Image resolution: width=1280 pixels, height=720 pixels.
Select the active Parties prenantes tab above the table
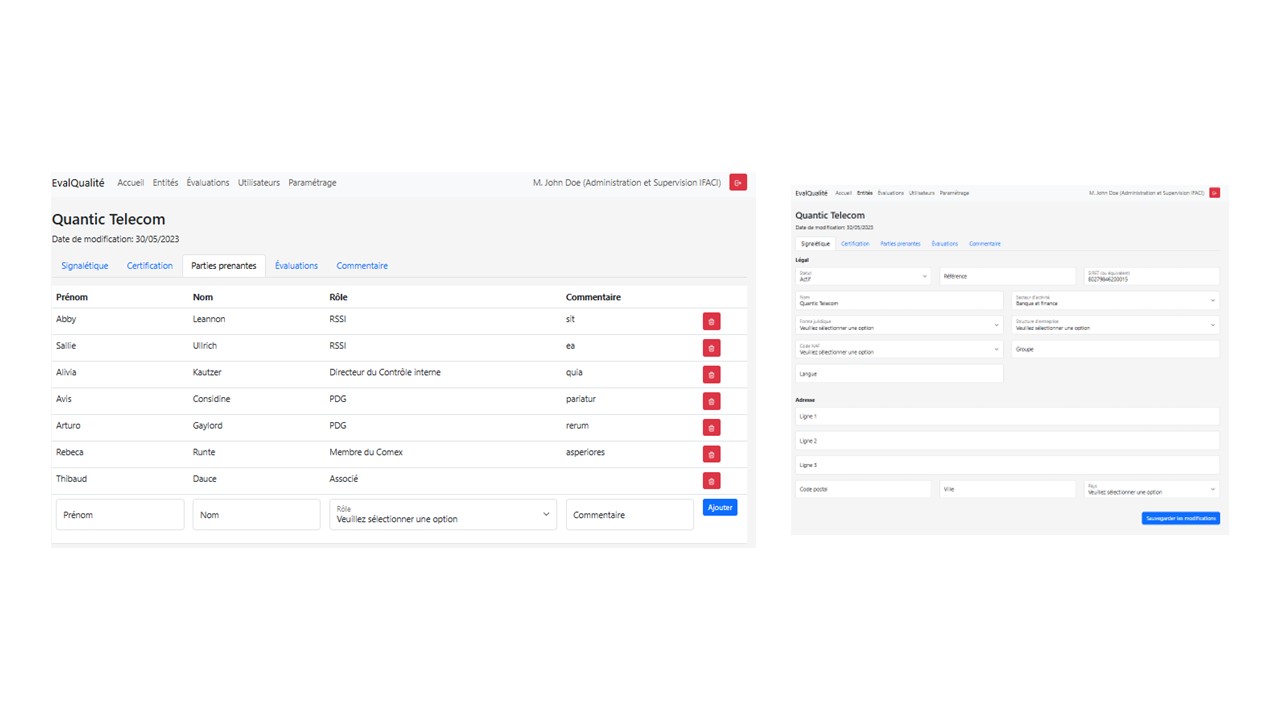224,266
